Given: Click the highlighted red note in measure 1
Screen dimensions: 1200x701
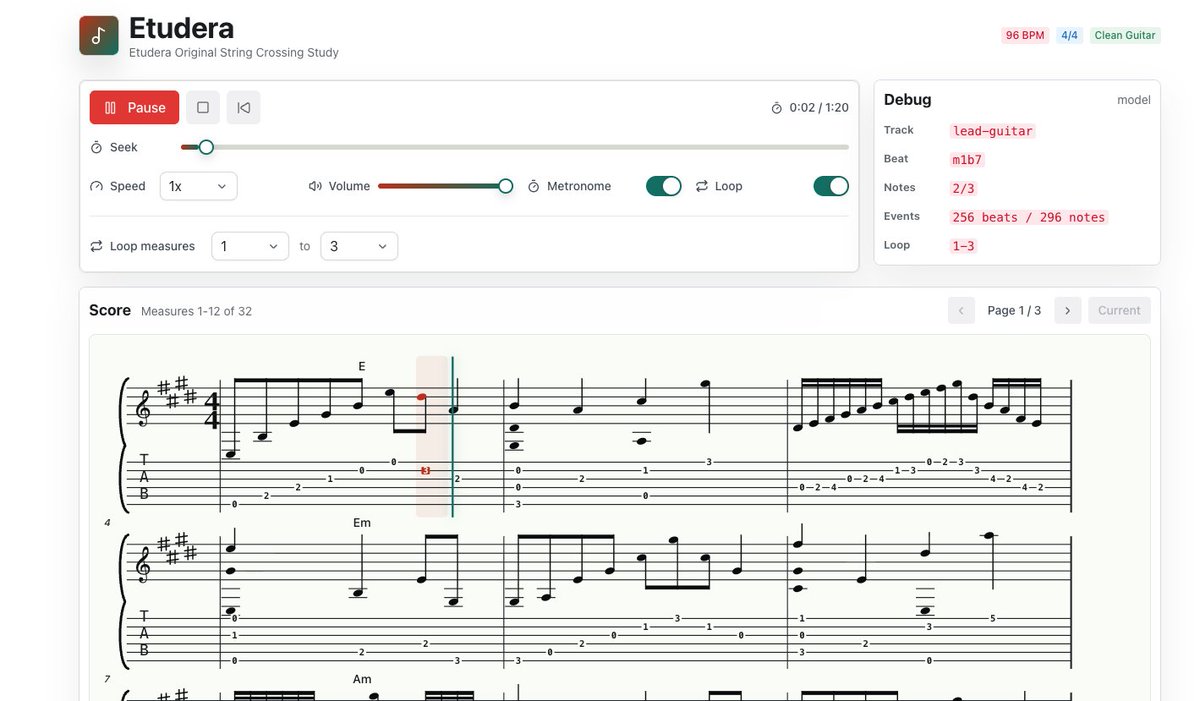Looking at the screenshot, I should 421,397.
